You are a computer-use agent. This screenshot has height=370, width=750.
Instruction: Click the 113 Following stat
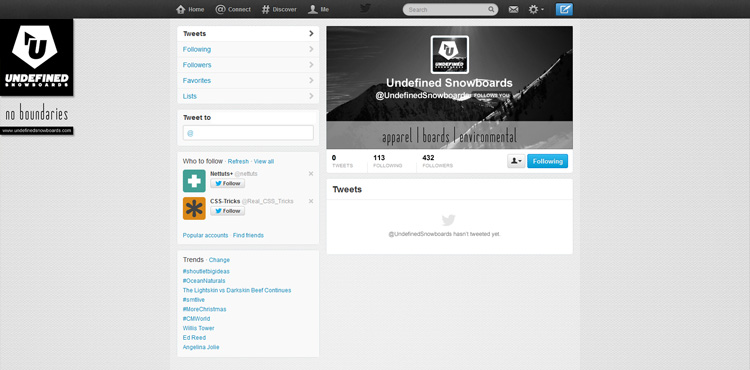[x=387, y=161]
